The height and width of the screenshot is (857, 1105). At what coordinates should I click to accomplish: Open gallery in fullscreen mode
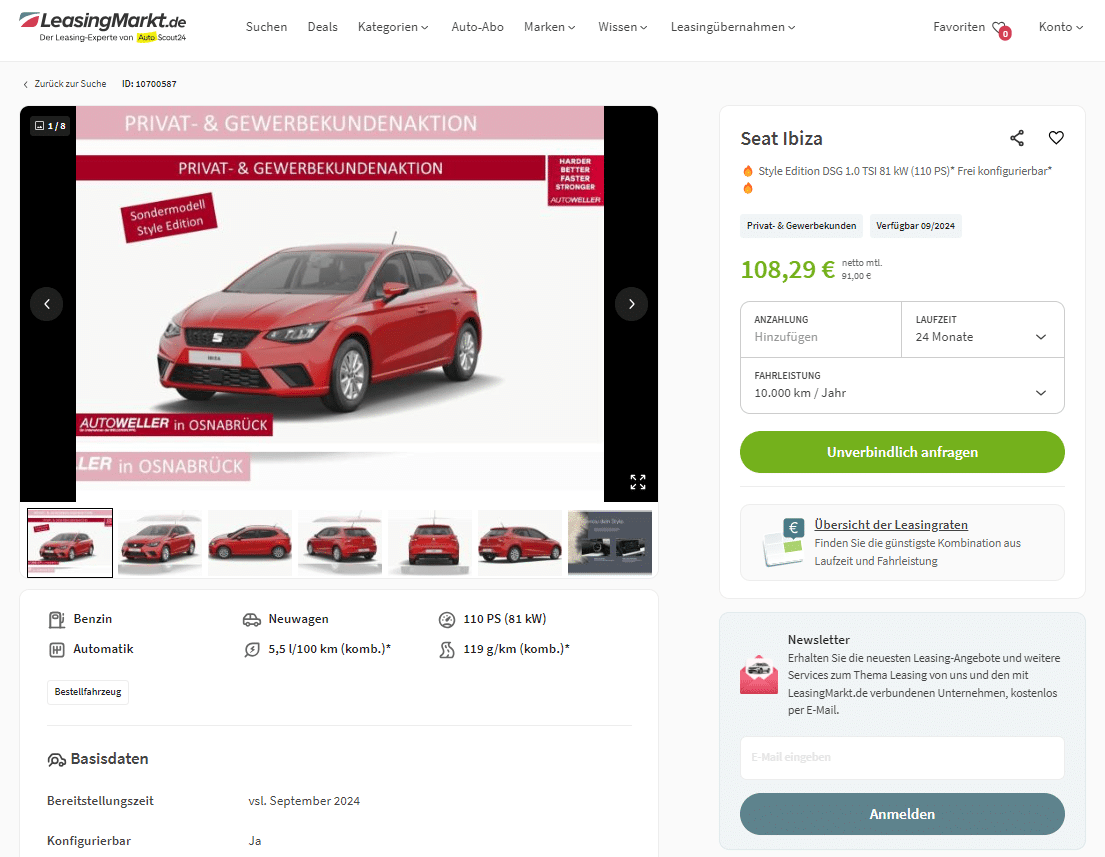click(x=638, y=482)
